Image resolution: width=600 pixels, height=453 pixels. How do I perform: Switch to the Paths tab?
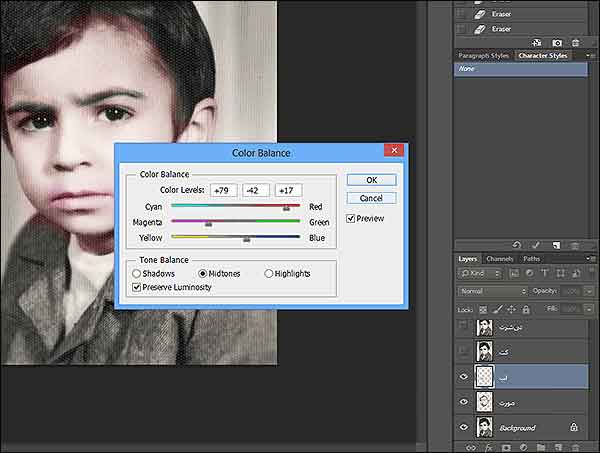tap(532, 259)
